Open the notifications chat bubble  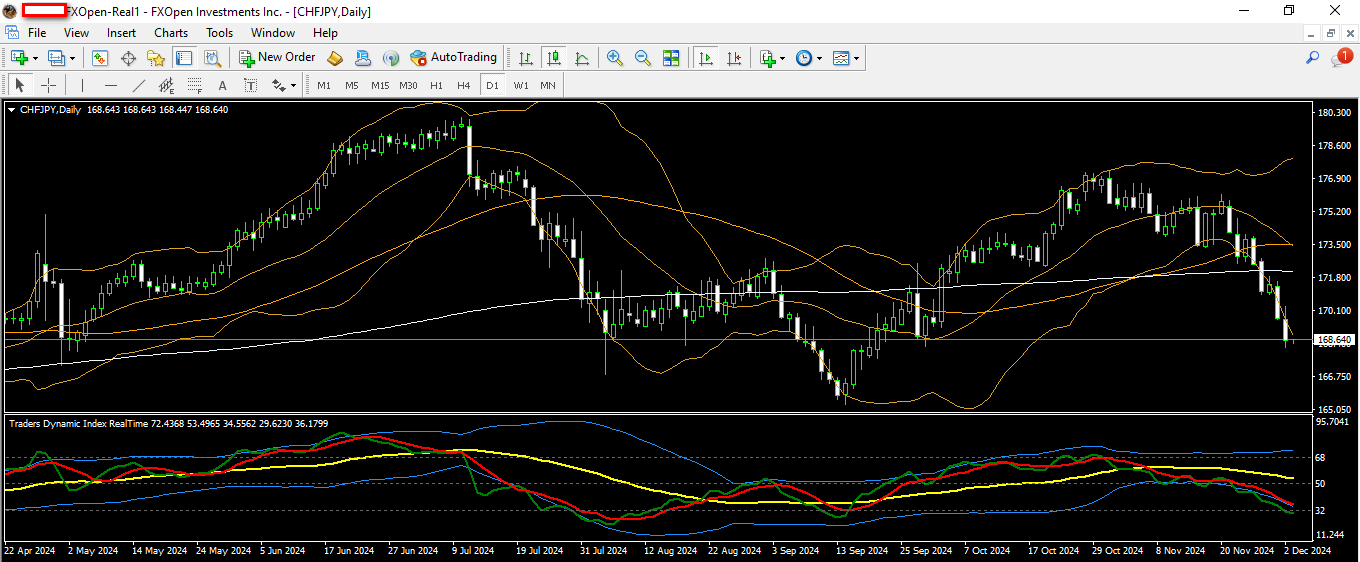[1340, 58]
